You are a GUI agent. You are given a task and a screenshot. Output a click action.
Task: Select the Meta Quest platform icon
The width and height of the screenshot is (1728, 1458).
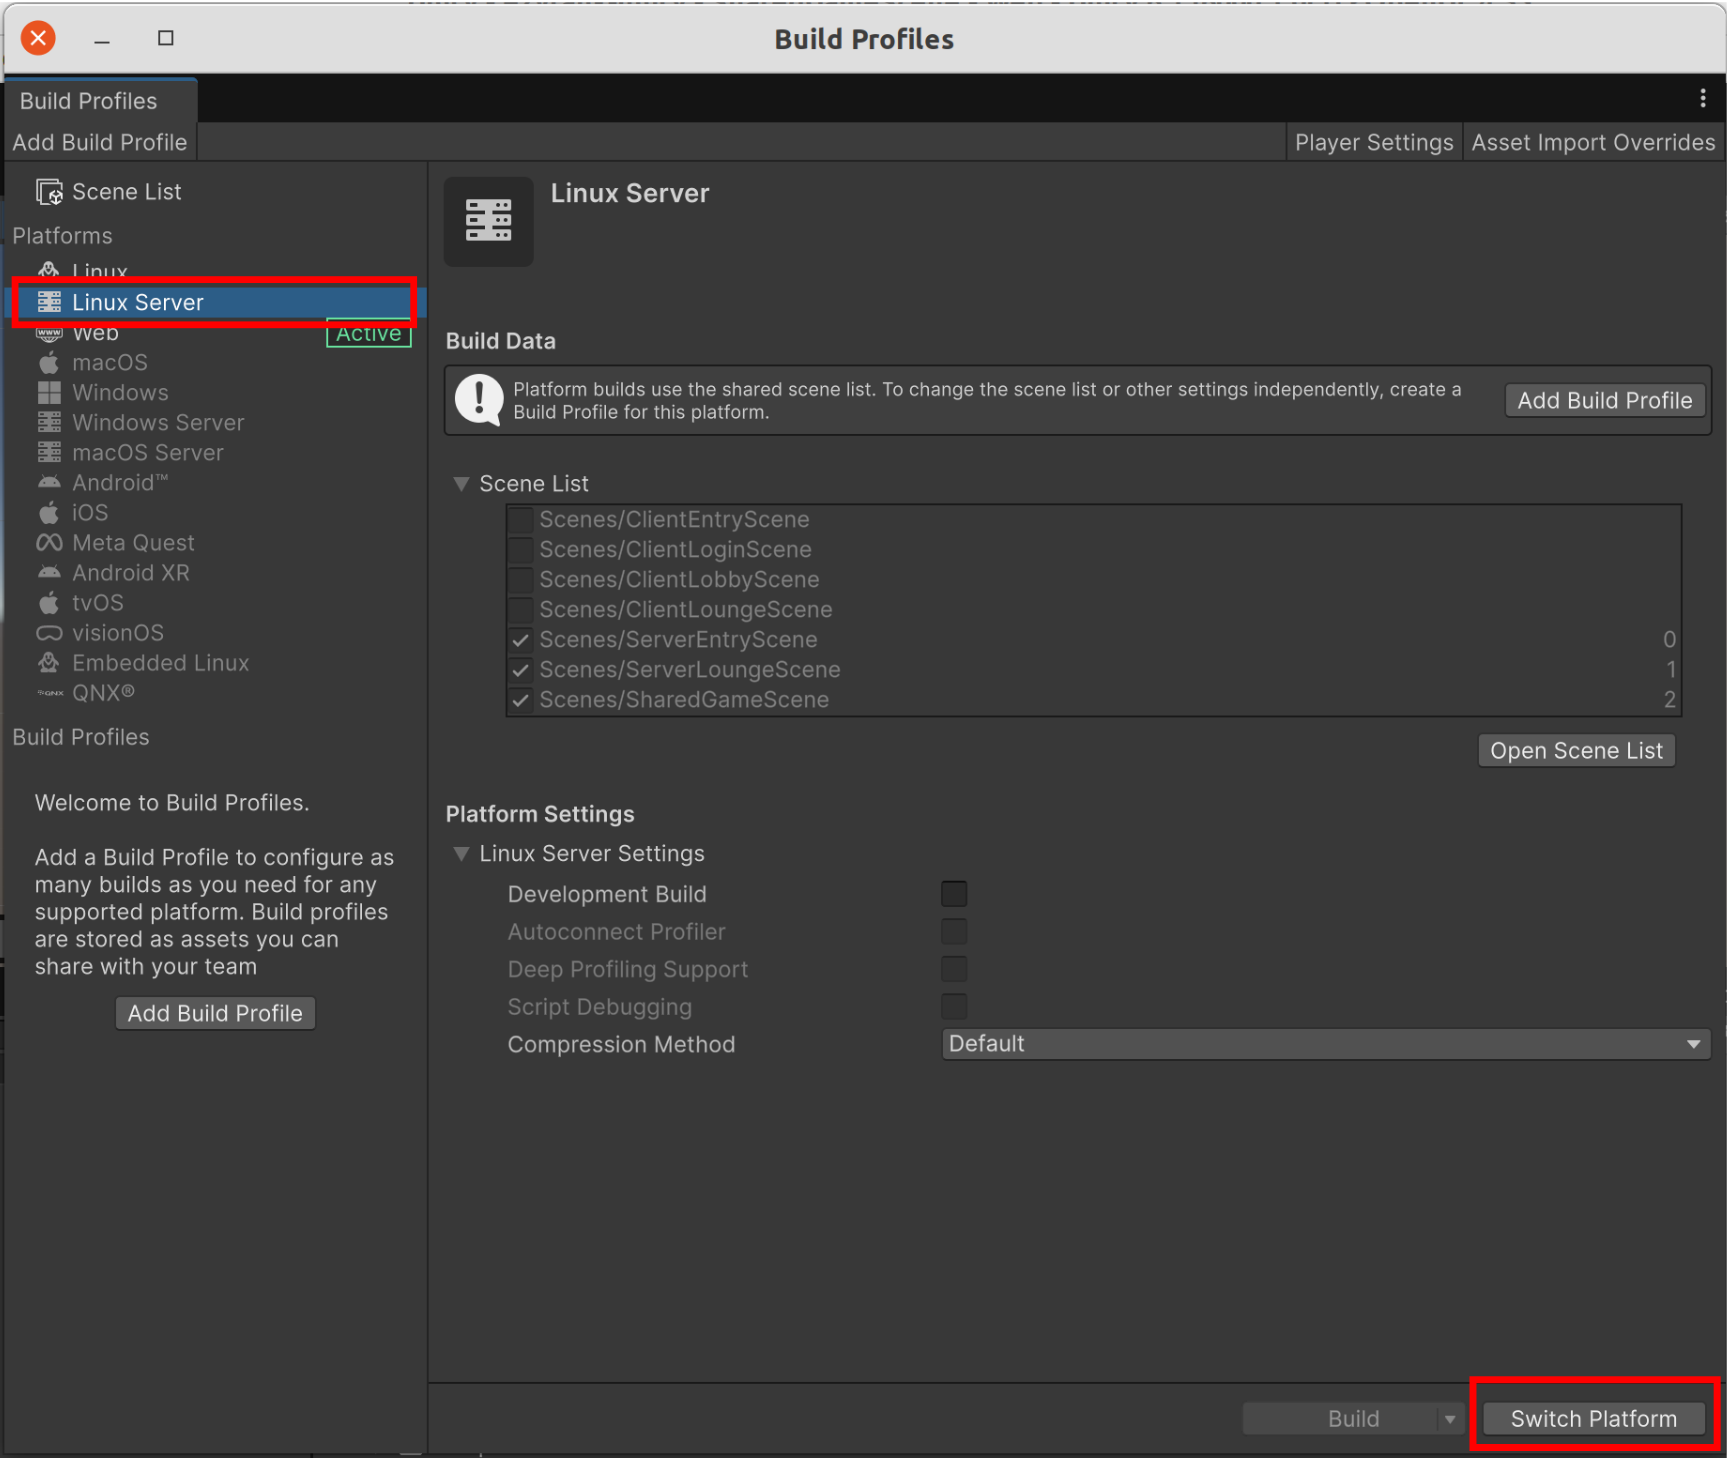[49, 542]
